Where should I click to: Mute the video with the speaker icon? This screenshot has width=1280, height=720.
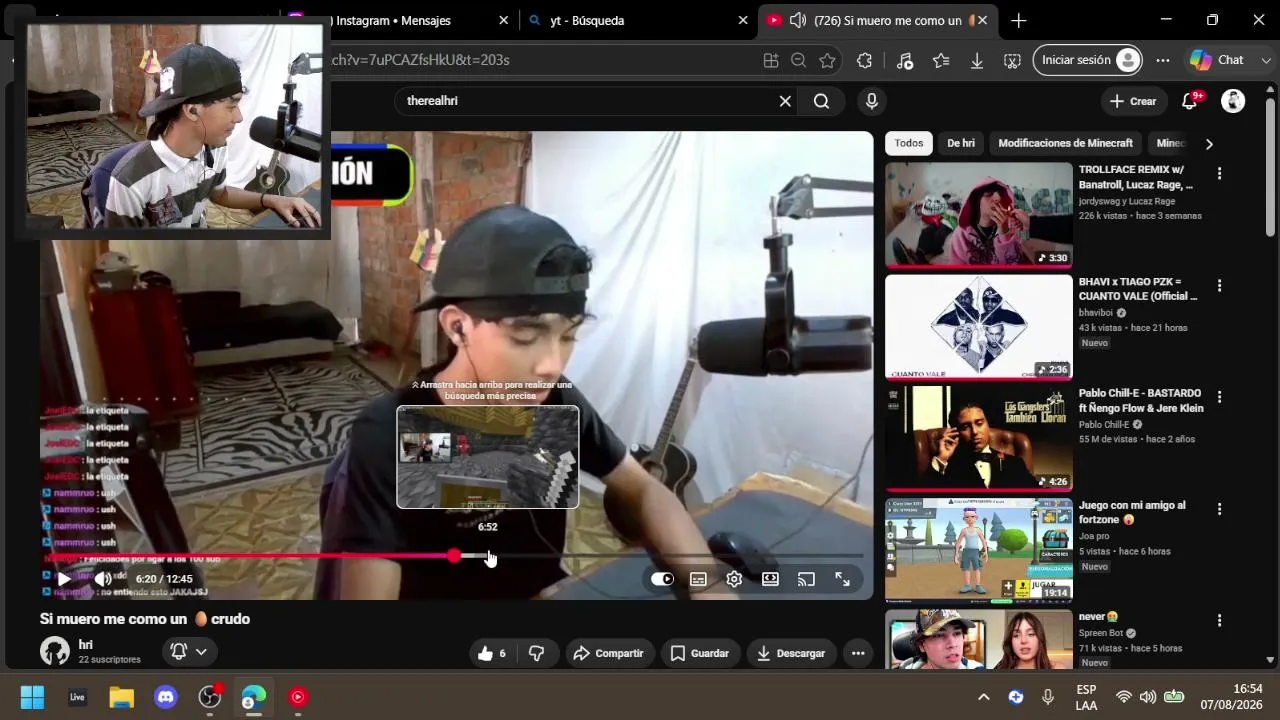(102, 579)
